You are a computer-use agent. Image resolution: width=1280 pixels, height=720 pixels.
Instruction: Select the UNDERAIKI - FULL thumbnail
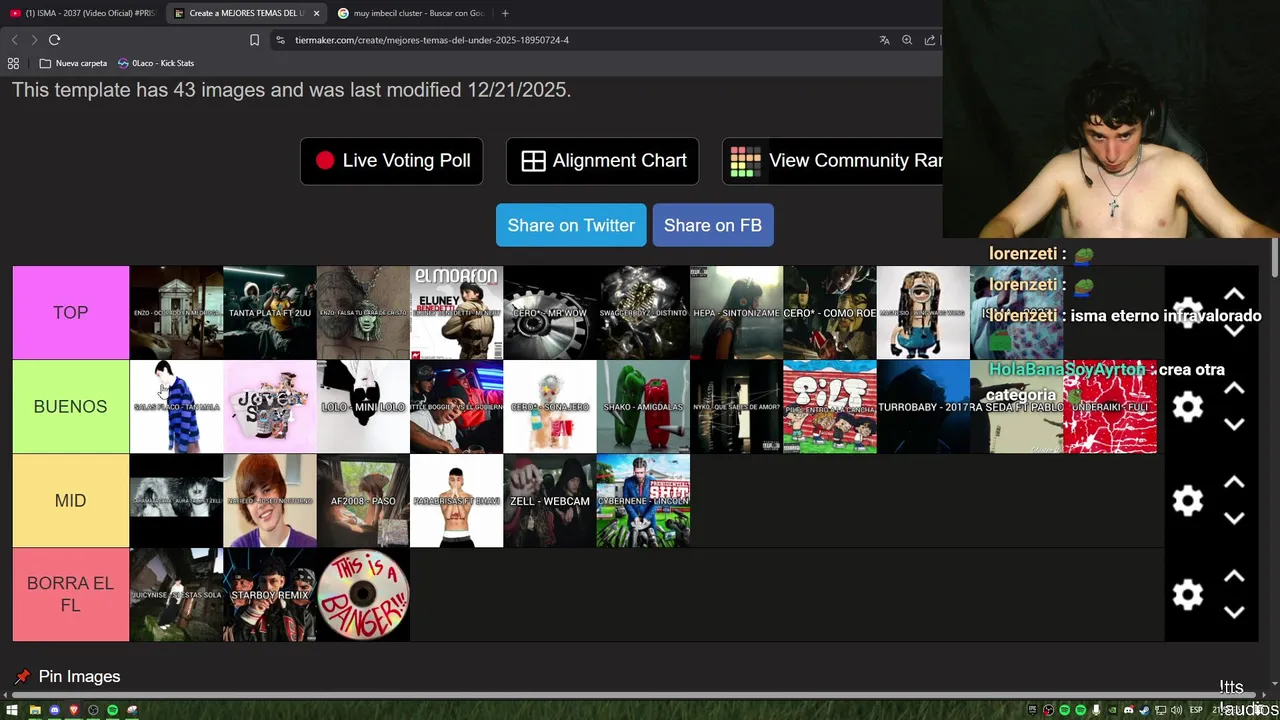tap(1110, 407)
